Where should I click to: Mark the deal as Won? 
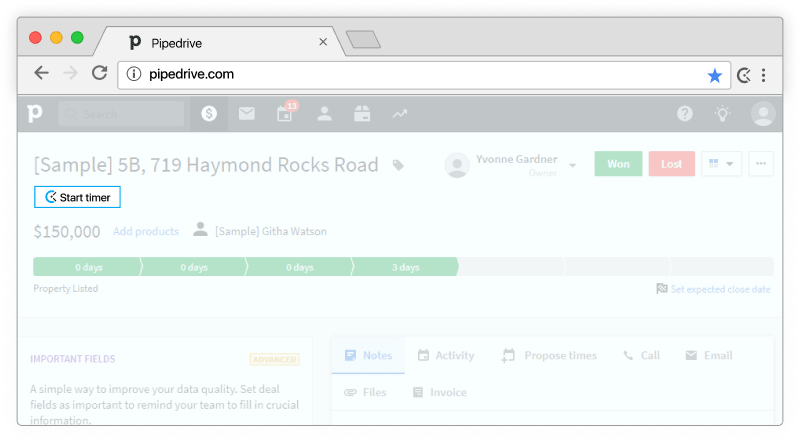tap(618, 164)
